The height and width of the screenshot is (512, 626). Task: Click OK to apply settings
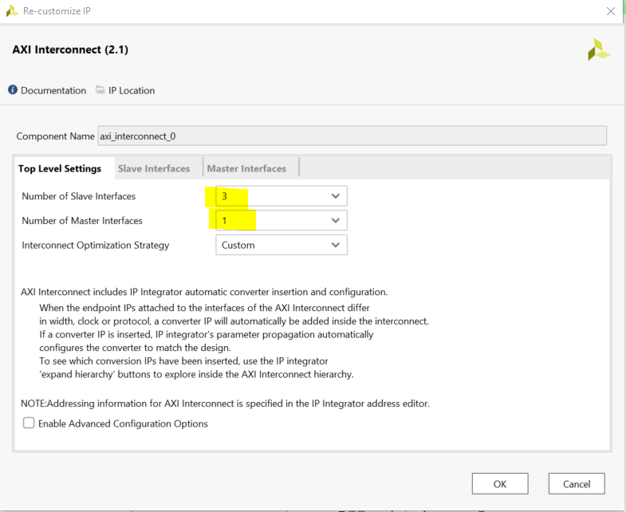500,484
